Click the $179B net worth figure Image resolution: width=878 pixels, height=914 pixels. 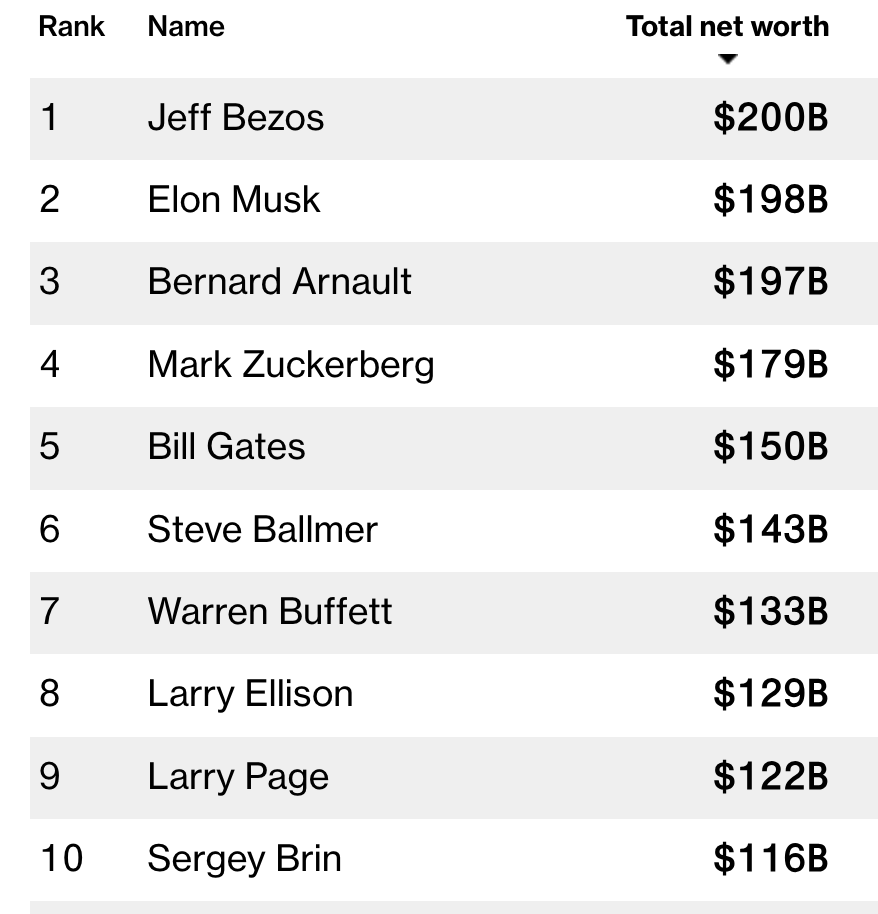point(770,365)
